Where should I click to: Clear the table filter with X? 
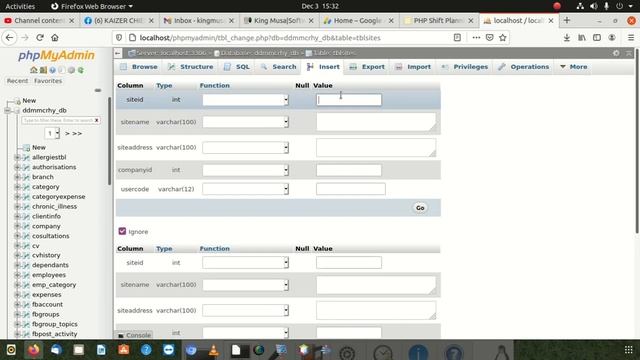(97, 120)
